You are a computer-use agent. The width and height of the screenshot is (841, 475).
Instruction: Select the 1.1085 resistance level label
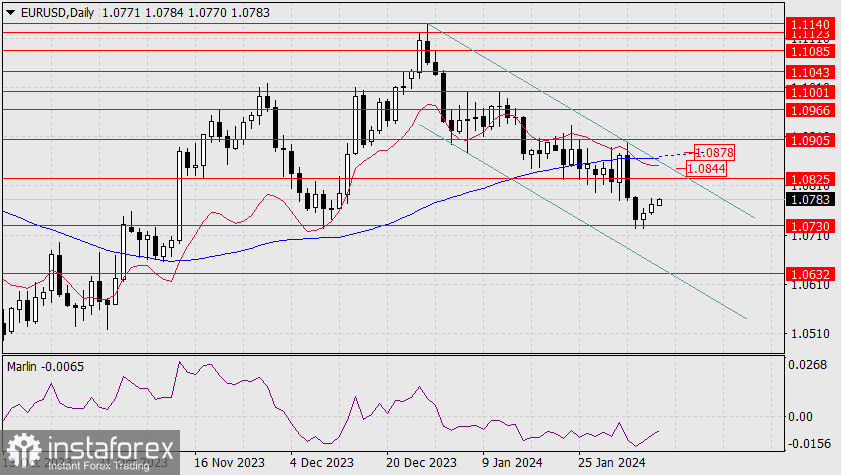[810, 51]
